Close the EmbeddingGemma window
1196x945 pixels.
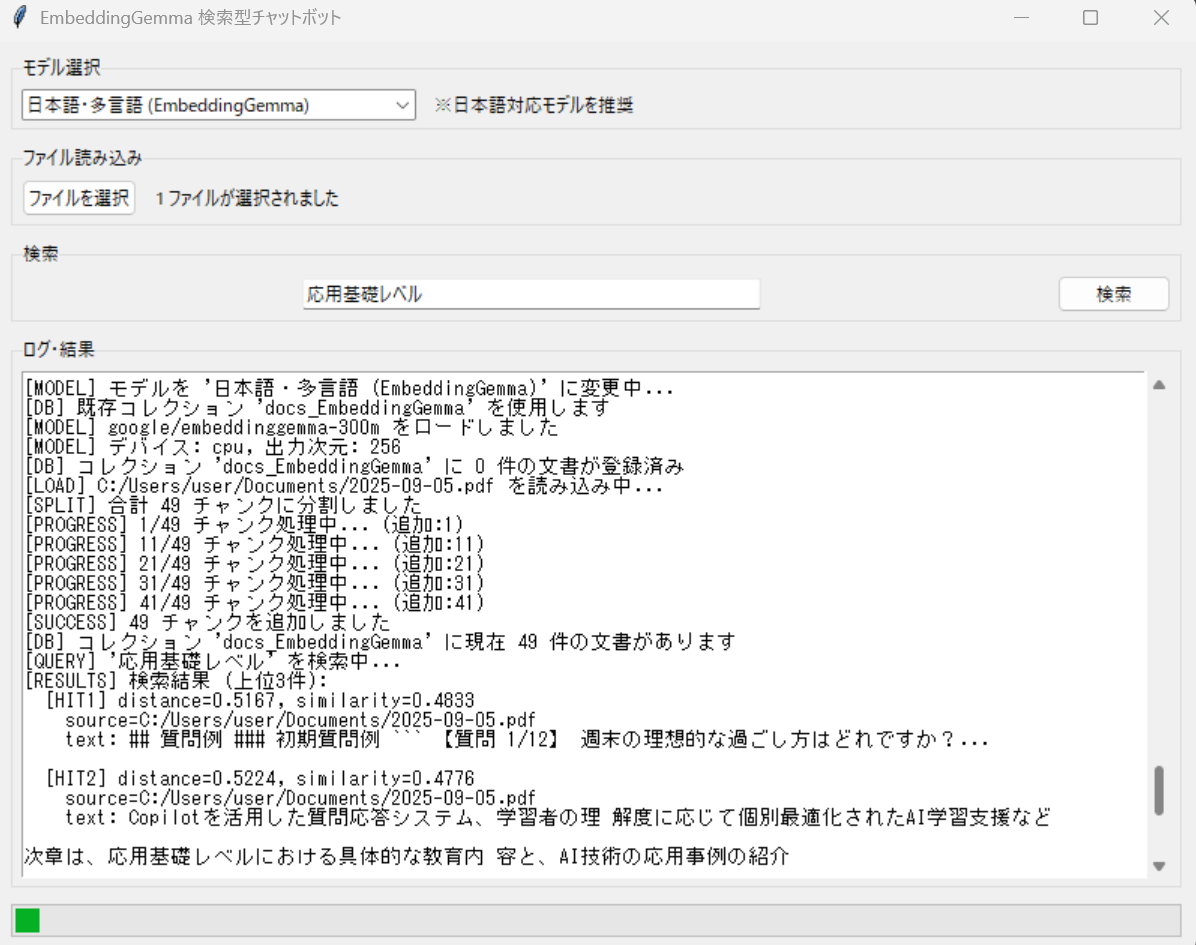click(1161, 17)
